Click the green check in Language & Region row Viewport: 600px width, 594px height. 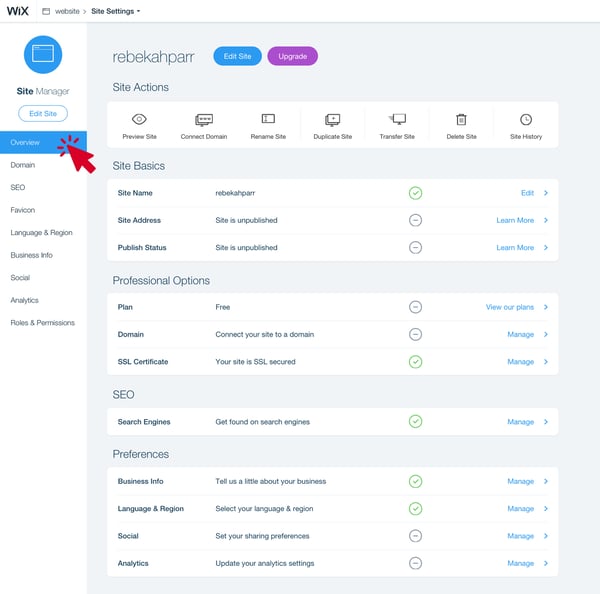pos(415,509)
